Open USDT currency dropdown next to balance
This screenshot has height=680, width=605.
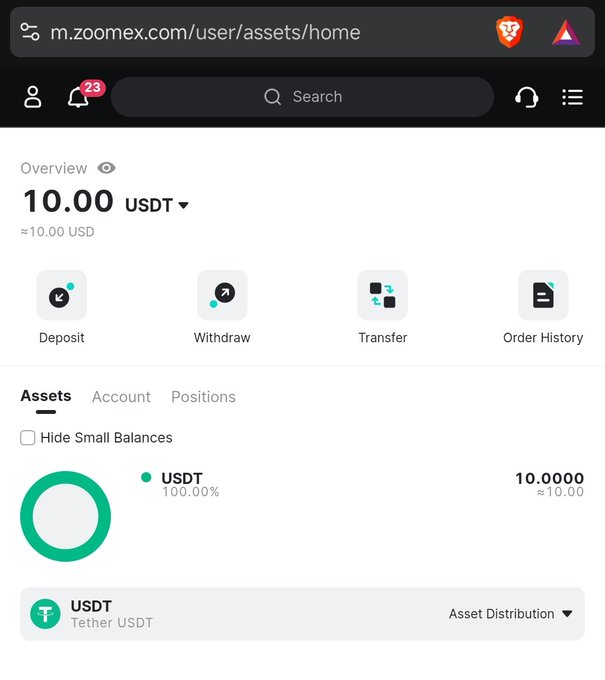click(157, 205)
